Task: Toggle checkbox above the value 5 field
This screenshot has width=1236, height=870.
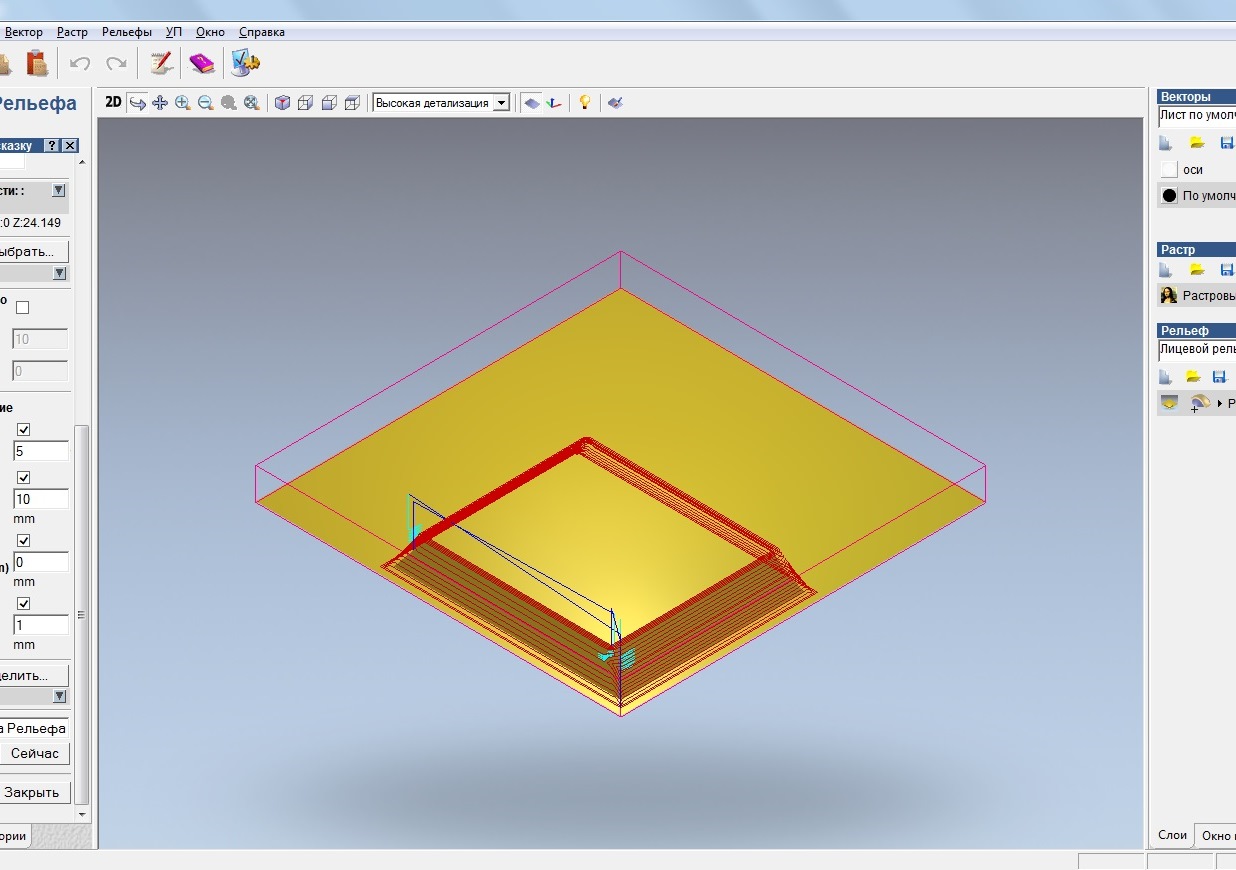Action: click(x=23, y=429)
